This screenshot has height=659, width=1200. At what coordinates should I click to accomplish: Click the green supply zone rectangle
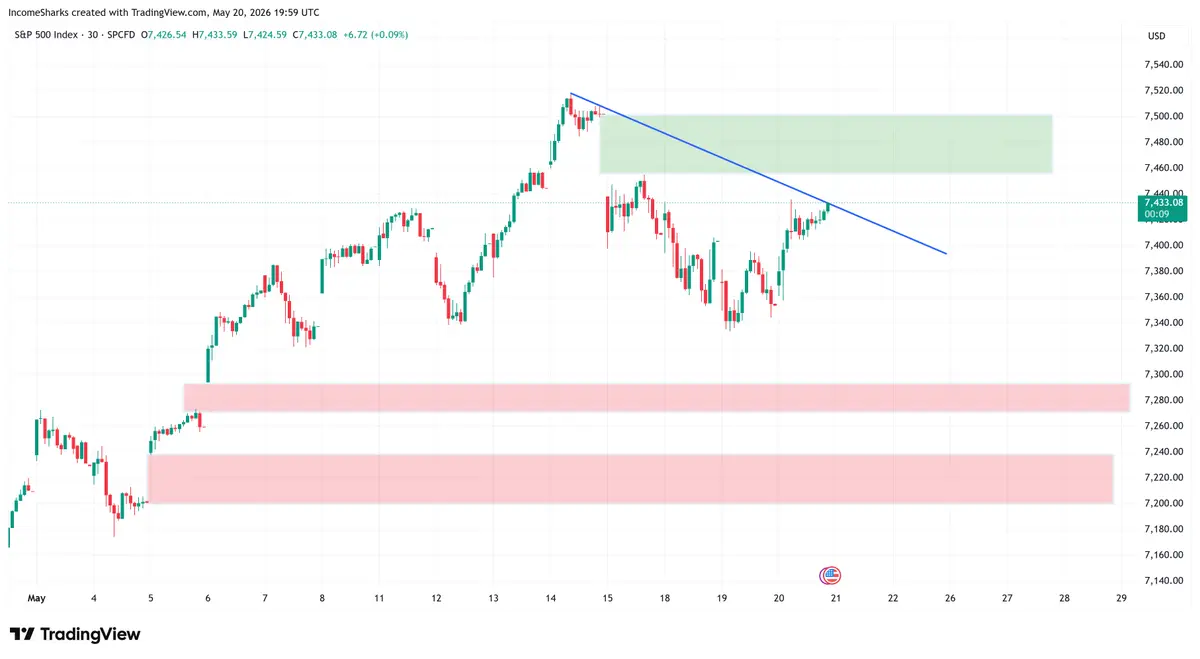point(826,144)
